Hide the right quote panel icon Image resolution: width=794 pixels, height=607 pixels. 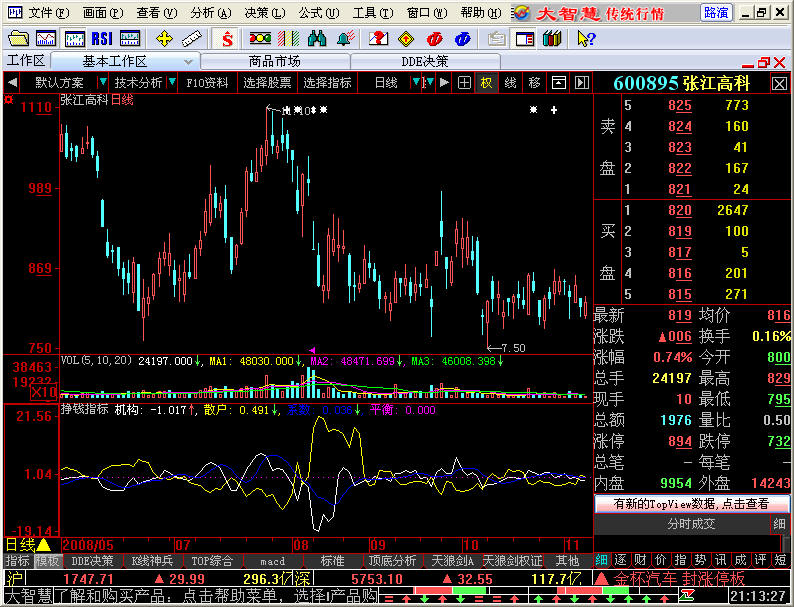[582, 83]
